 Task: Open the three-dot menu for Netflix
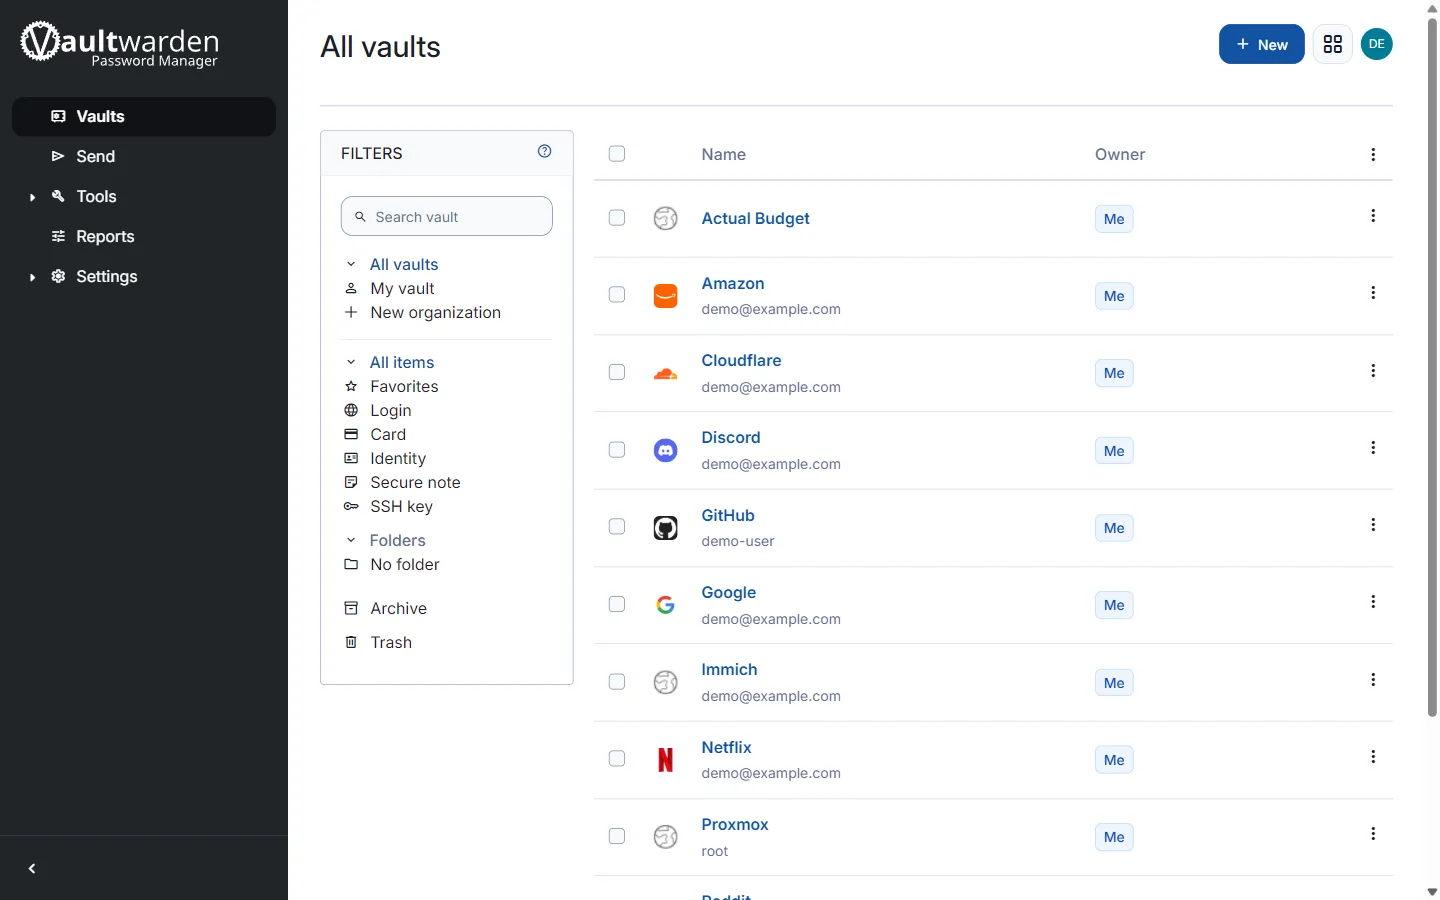click(1373, 757)
